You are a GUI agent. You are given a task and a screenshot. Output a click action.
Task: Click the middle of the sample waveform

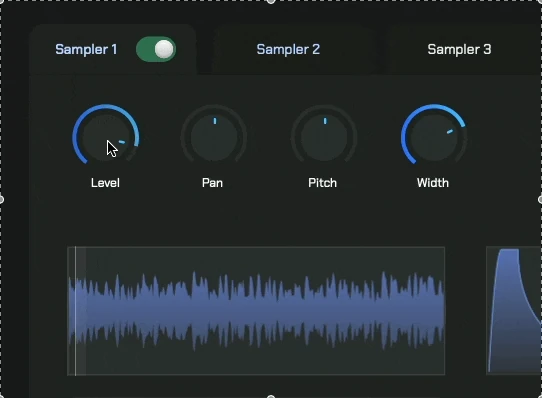tap(256, 311)
